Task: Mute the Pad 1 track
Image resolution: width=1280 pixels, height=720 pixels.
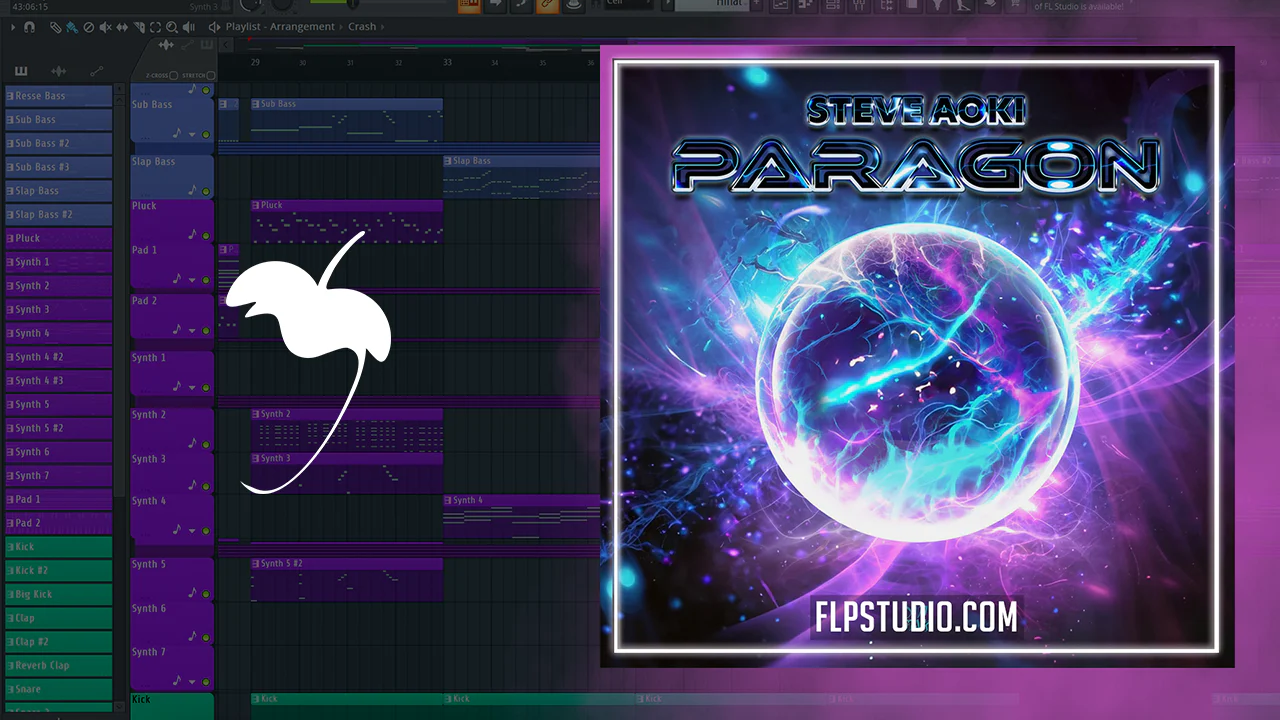Action: (x=206, y=279)
